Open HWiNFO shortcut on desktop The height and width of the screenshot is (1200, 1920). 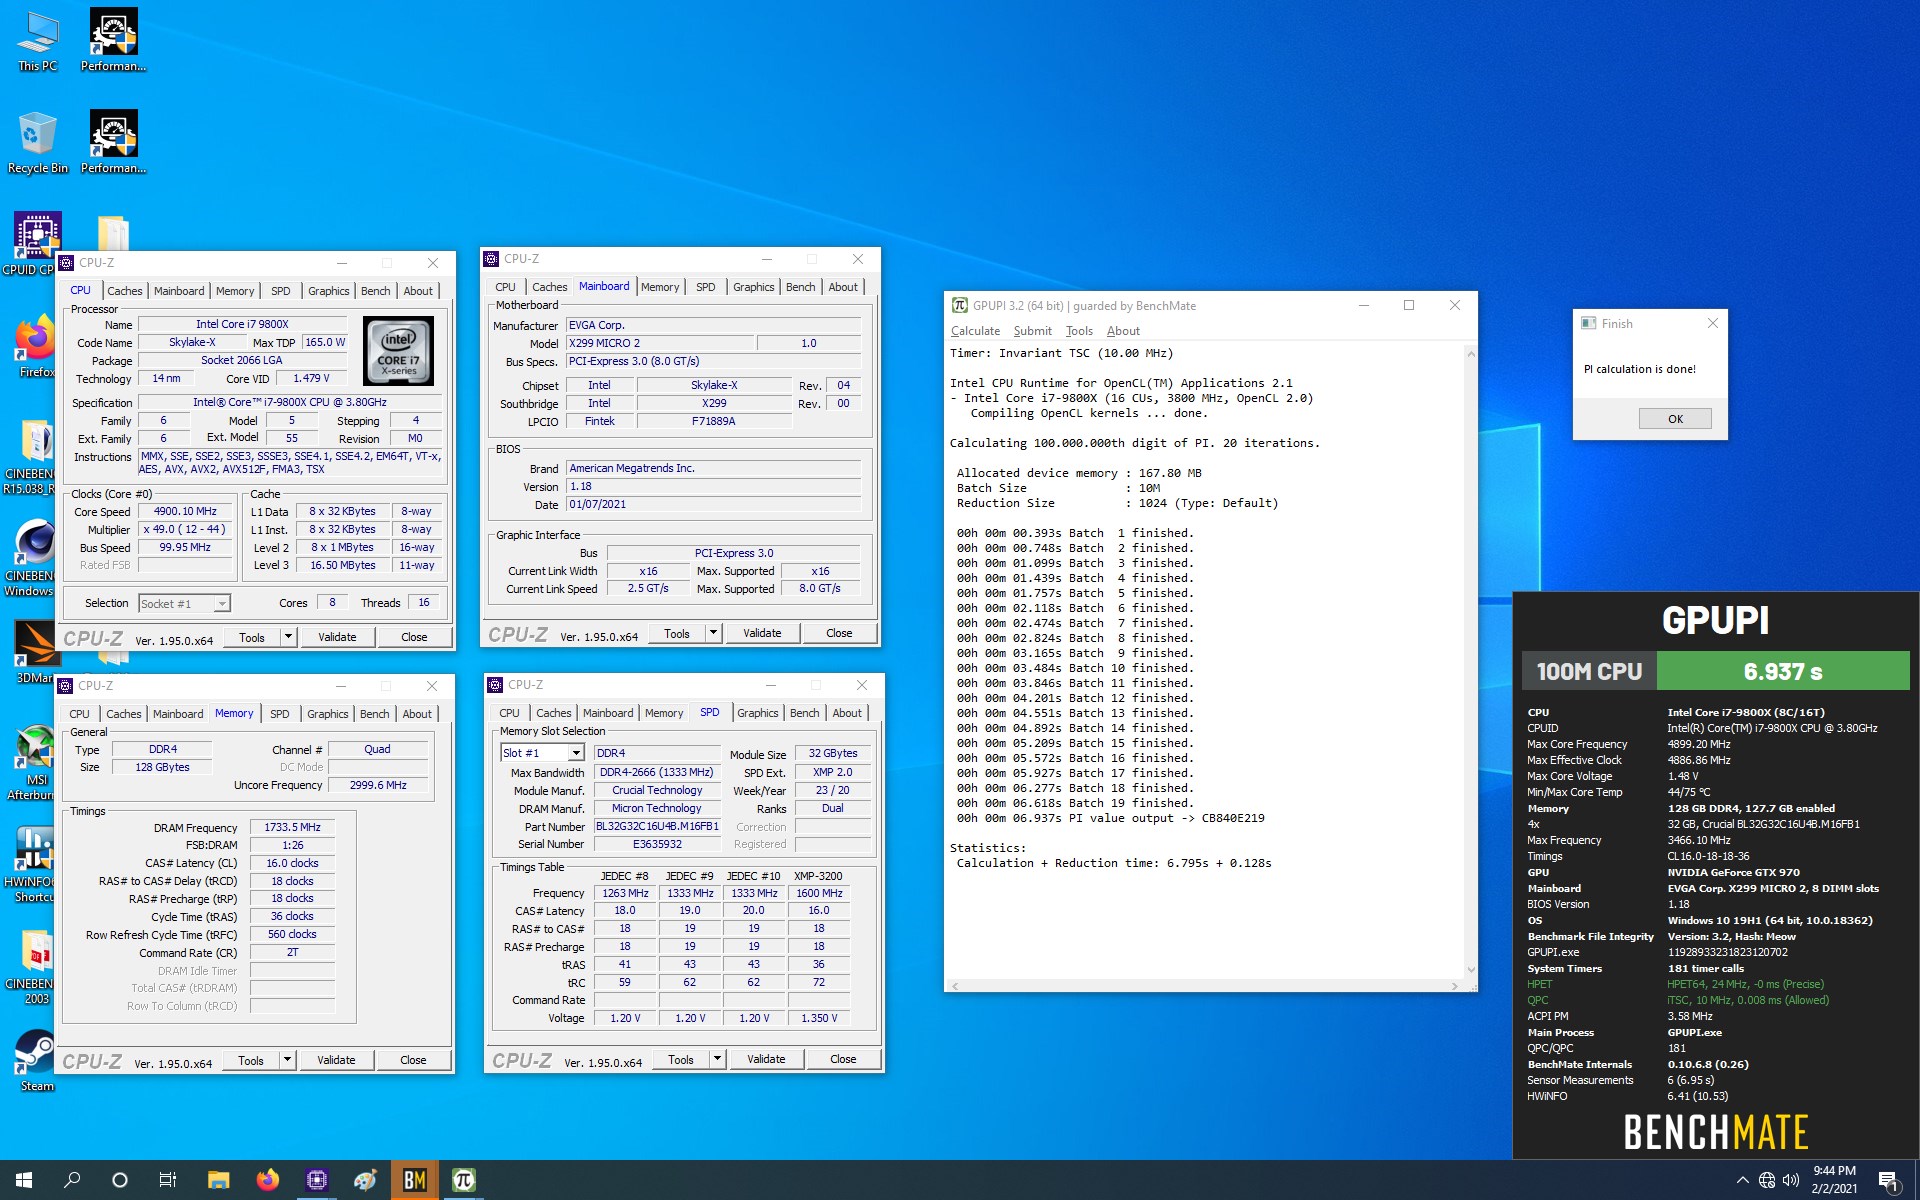click(35, 865)
